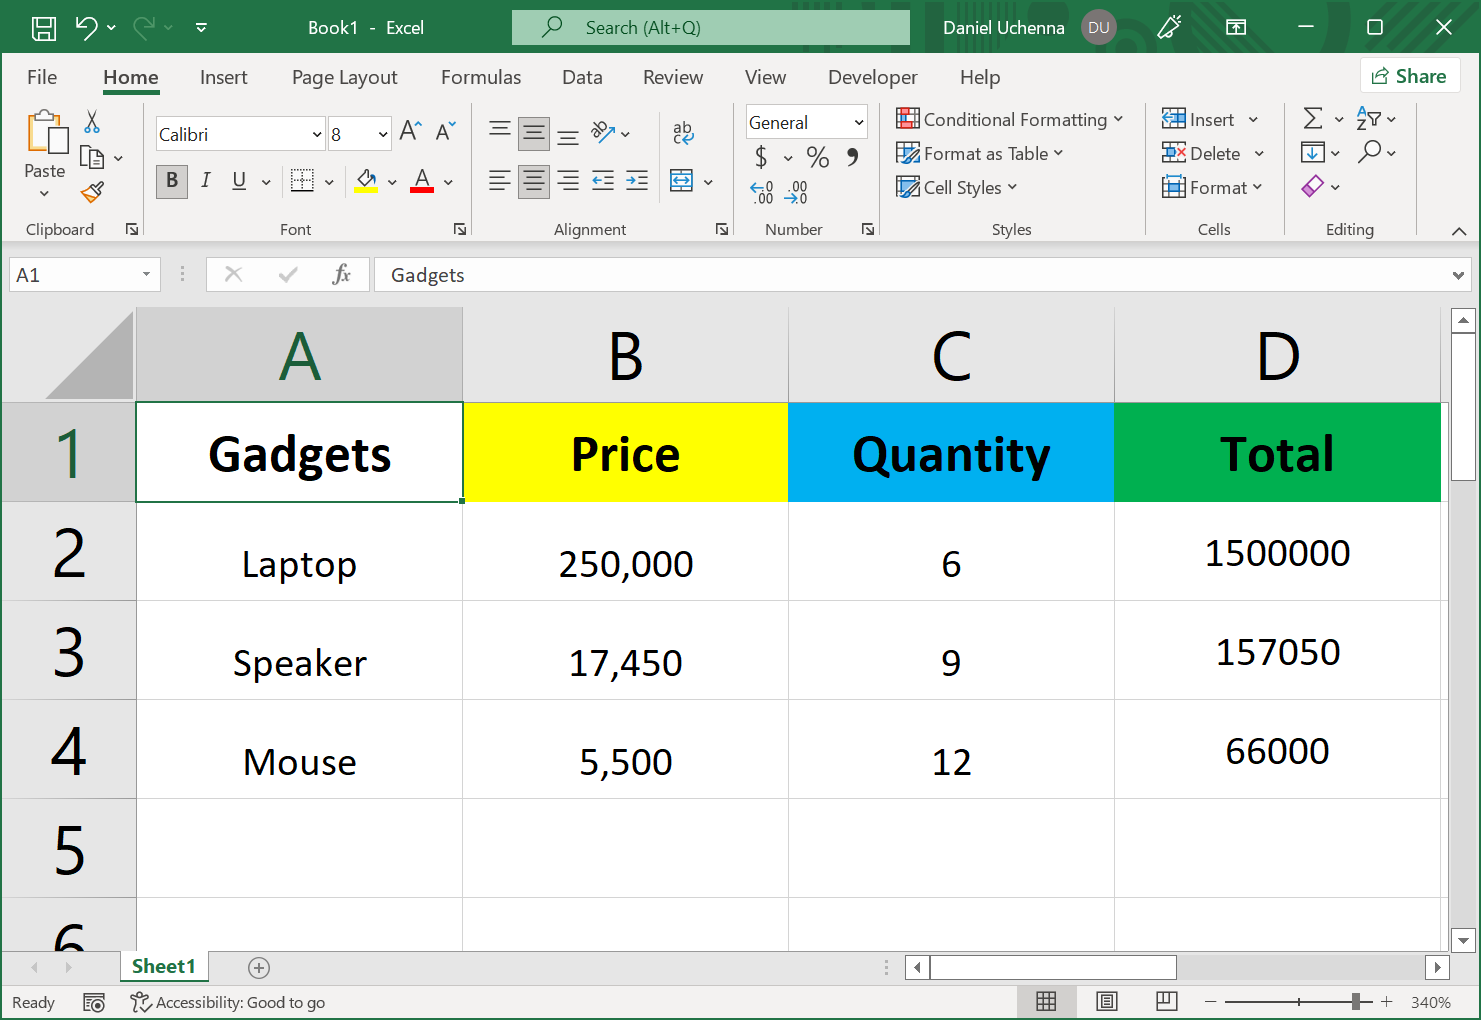
Task: Apply the Accounting Number Format dollar icon
Action: tap(763, 157)
